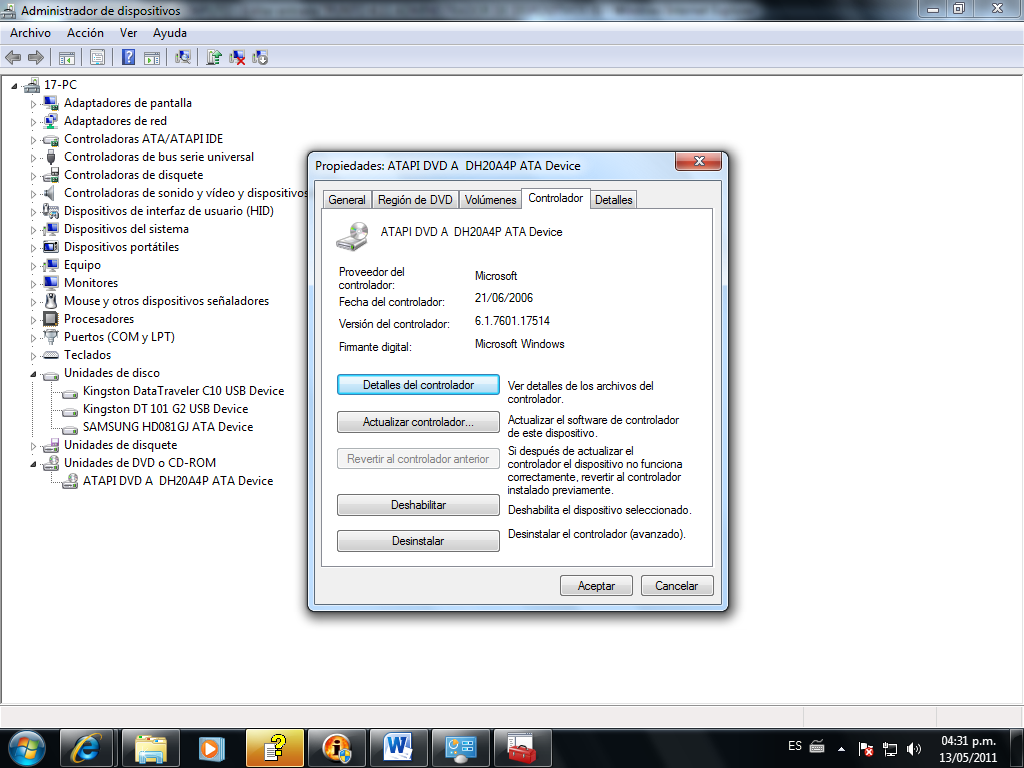Collapse the Unidades de disco node

click(x=33, y=374)
